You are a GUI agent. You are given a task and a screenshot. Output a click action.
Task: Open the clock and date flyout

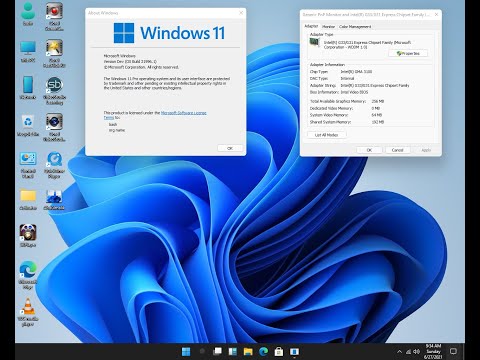click(x=433, y=351)
